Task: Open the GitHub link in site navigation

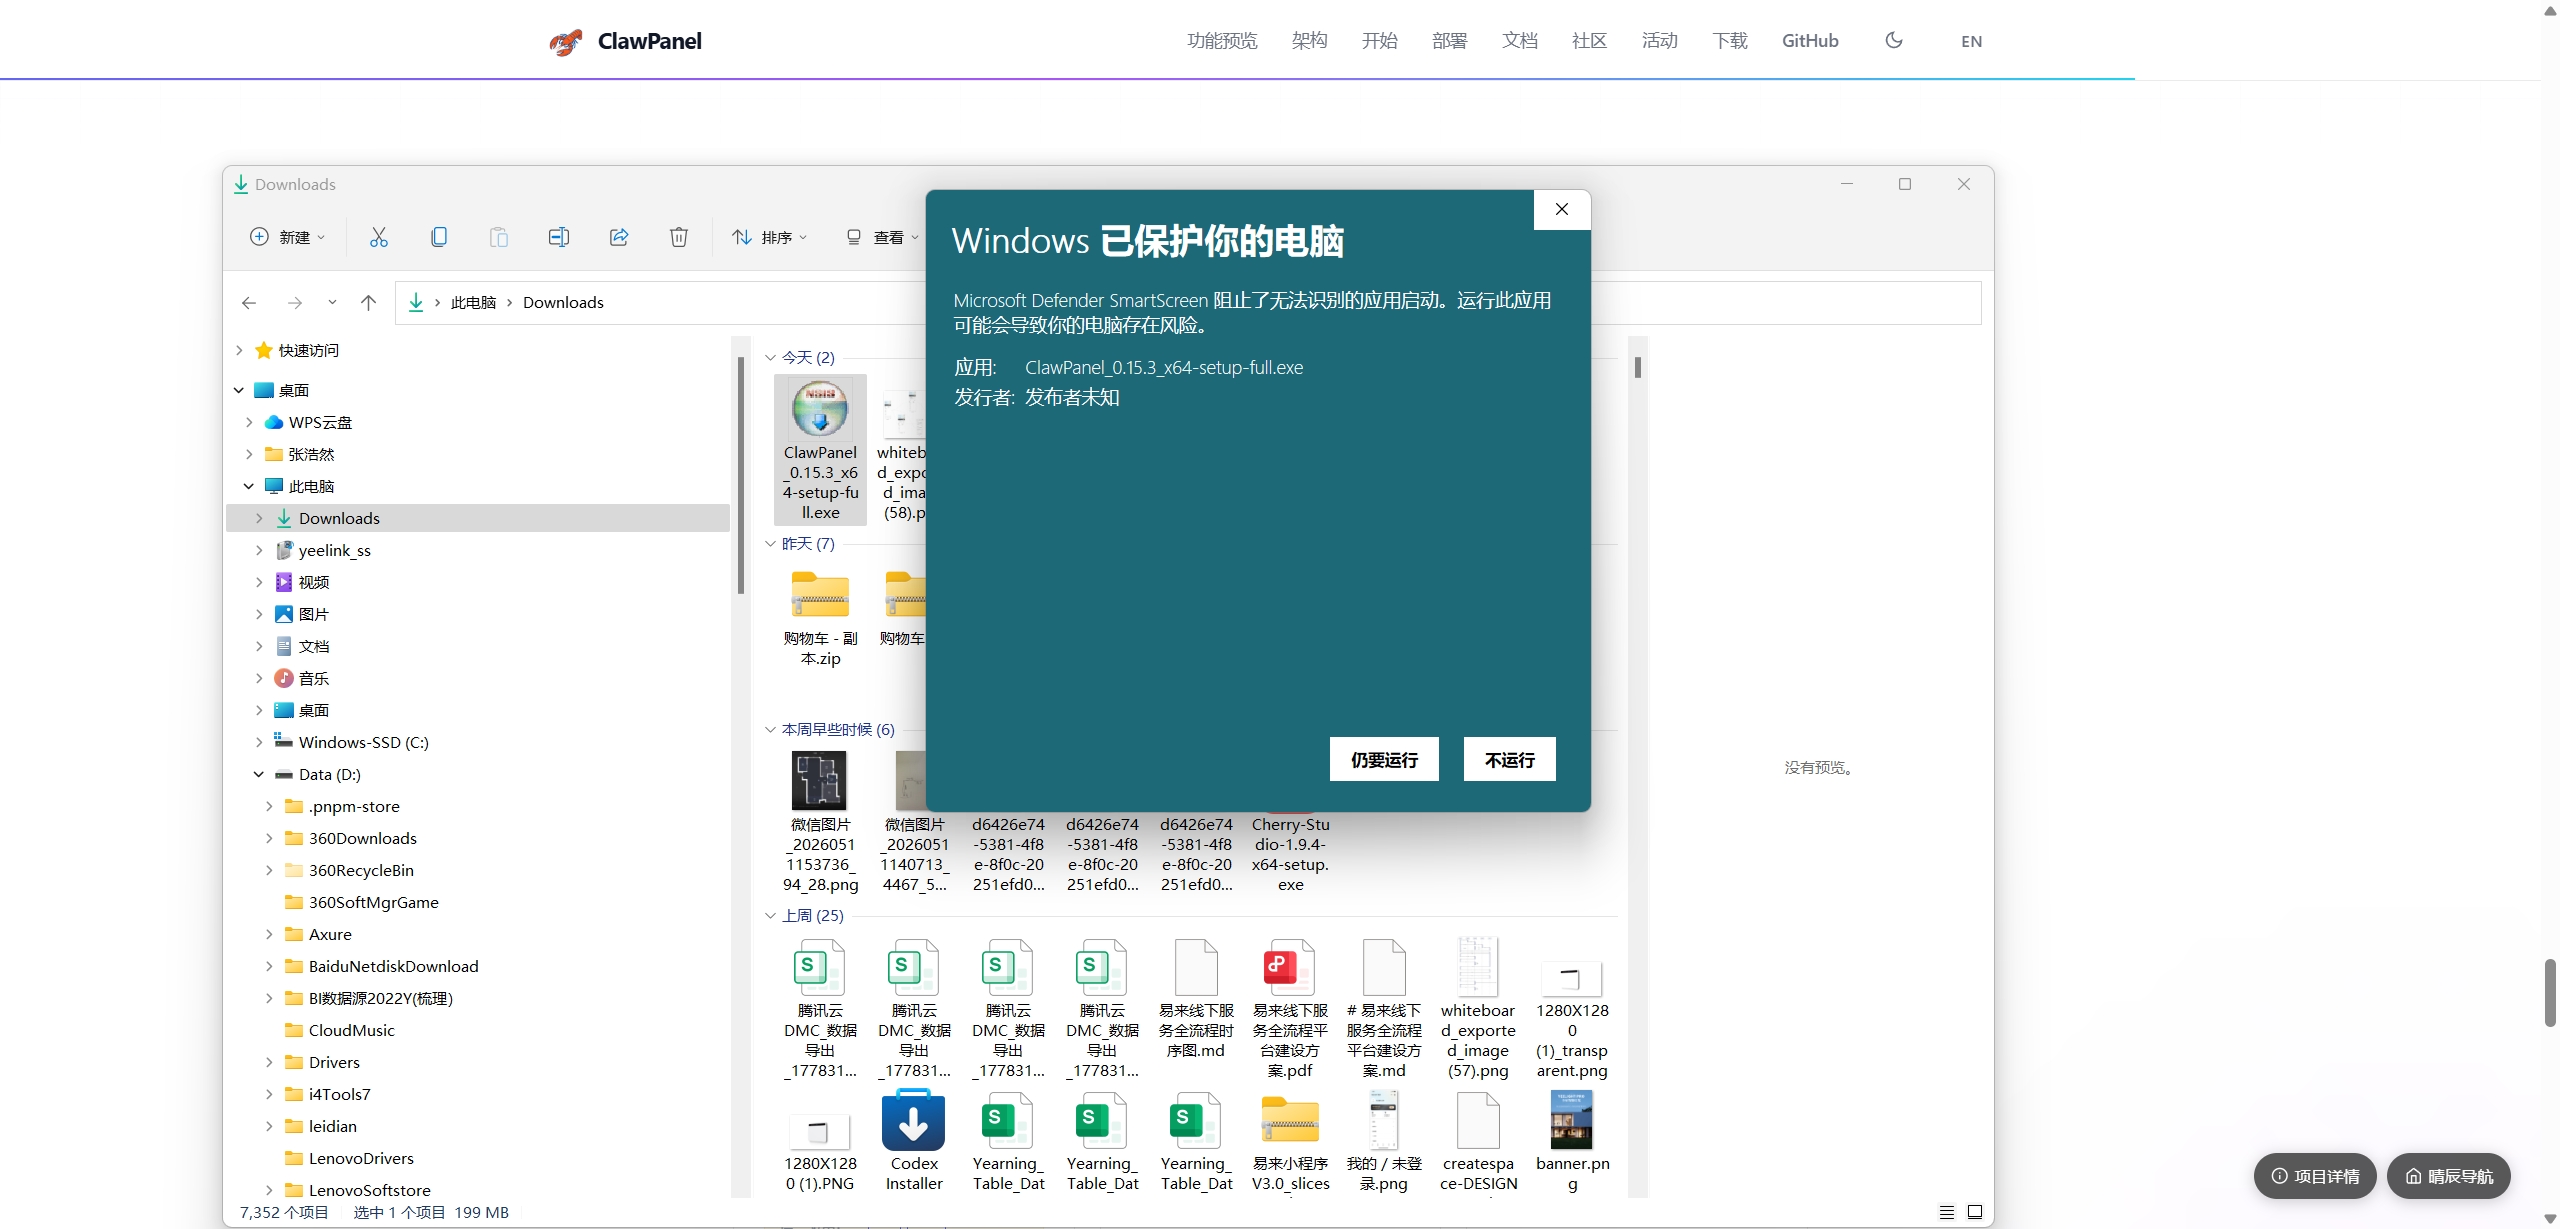Action: point(1810,41)
